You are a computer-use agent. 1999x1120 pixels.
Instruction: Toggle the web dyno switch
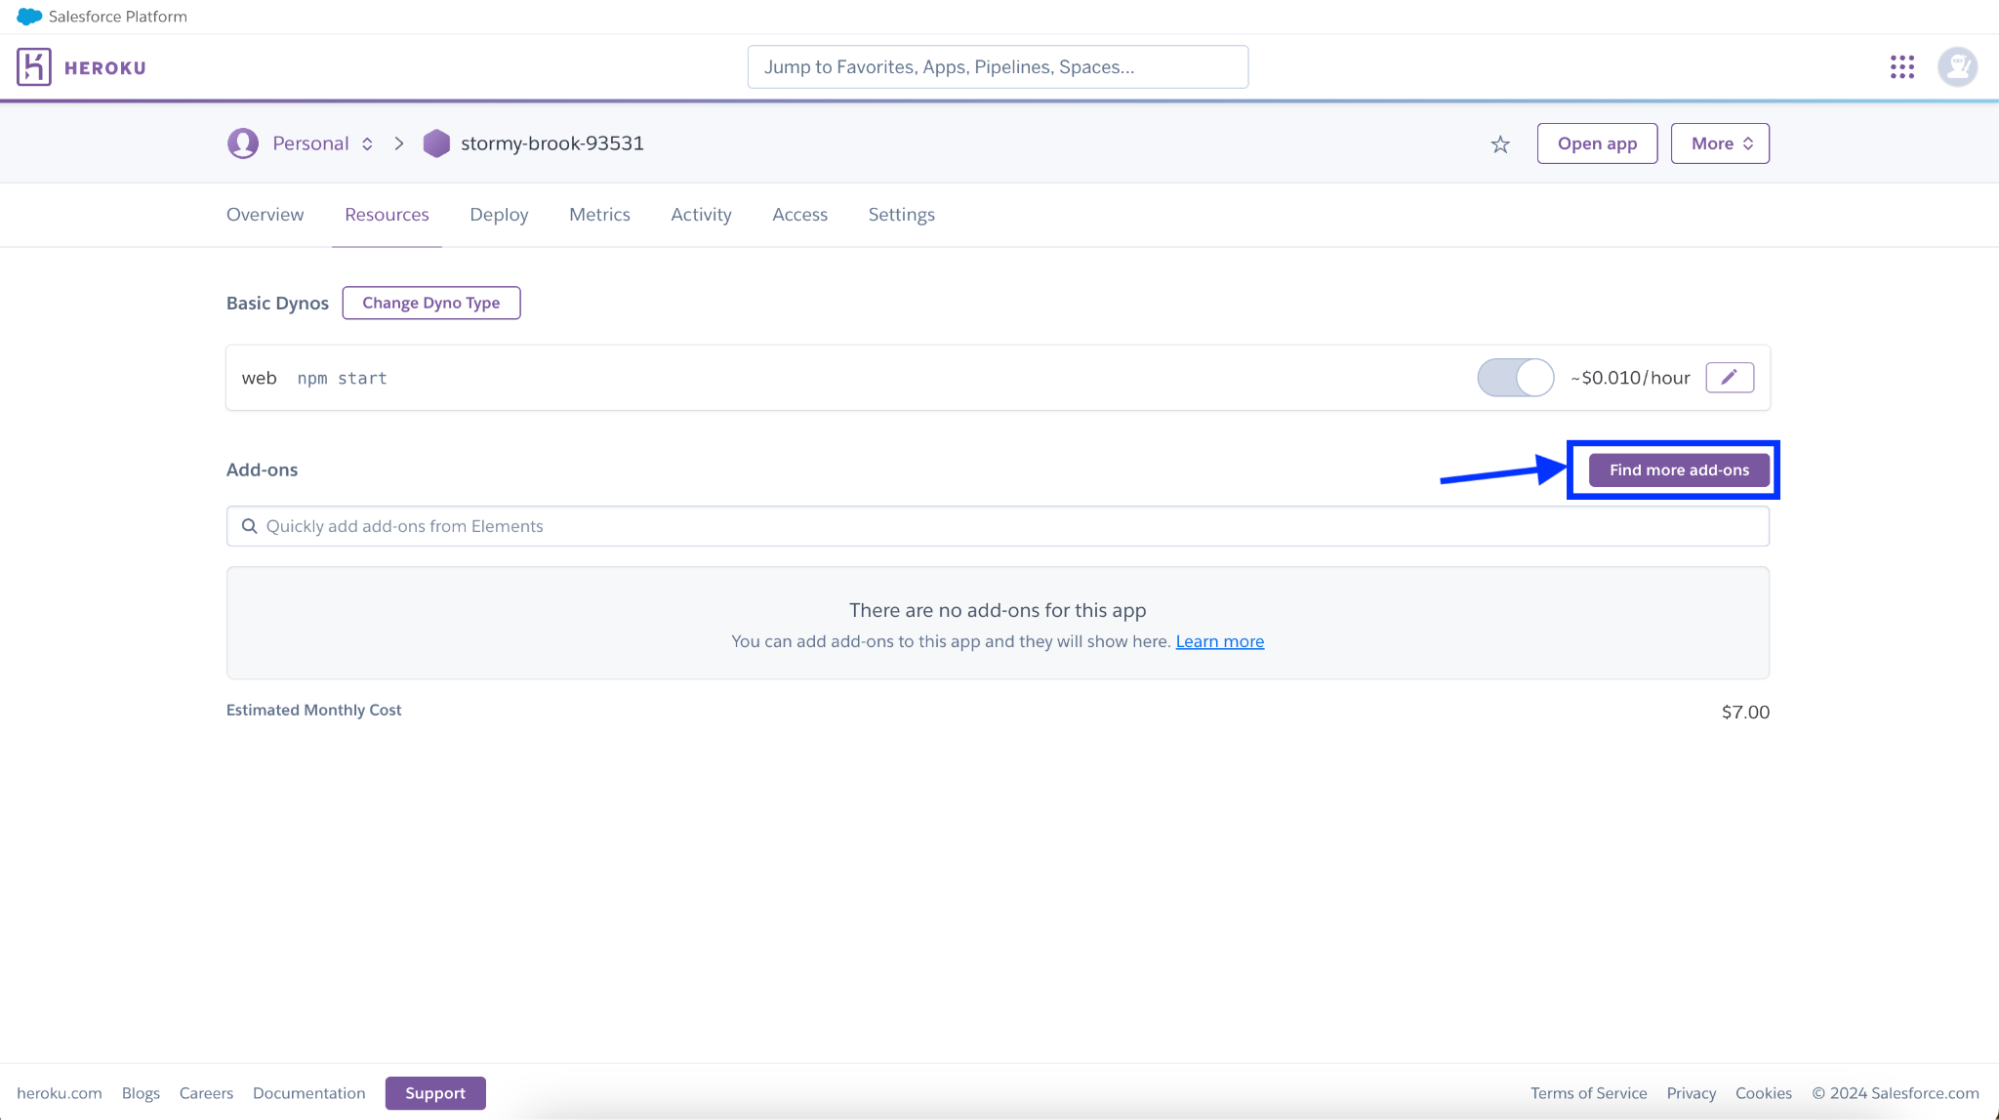1515,378
